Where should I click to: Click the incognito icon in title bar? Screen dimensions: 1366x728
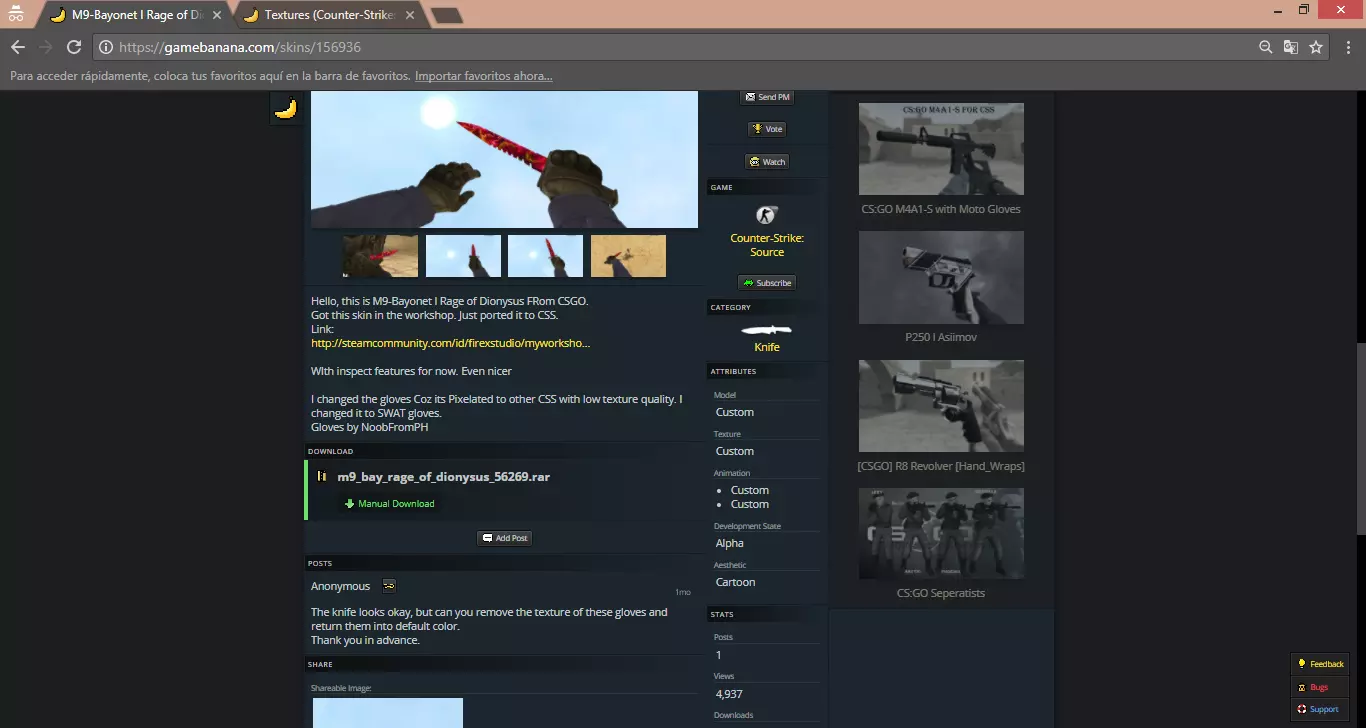(x=15, y=14)
